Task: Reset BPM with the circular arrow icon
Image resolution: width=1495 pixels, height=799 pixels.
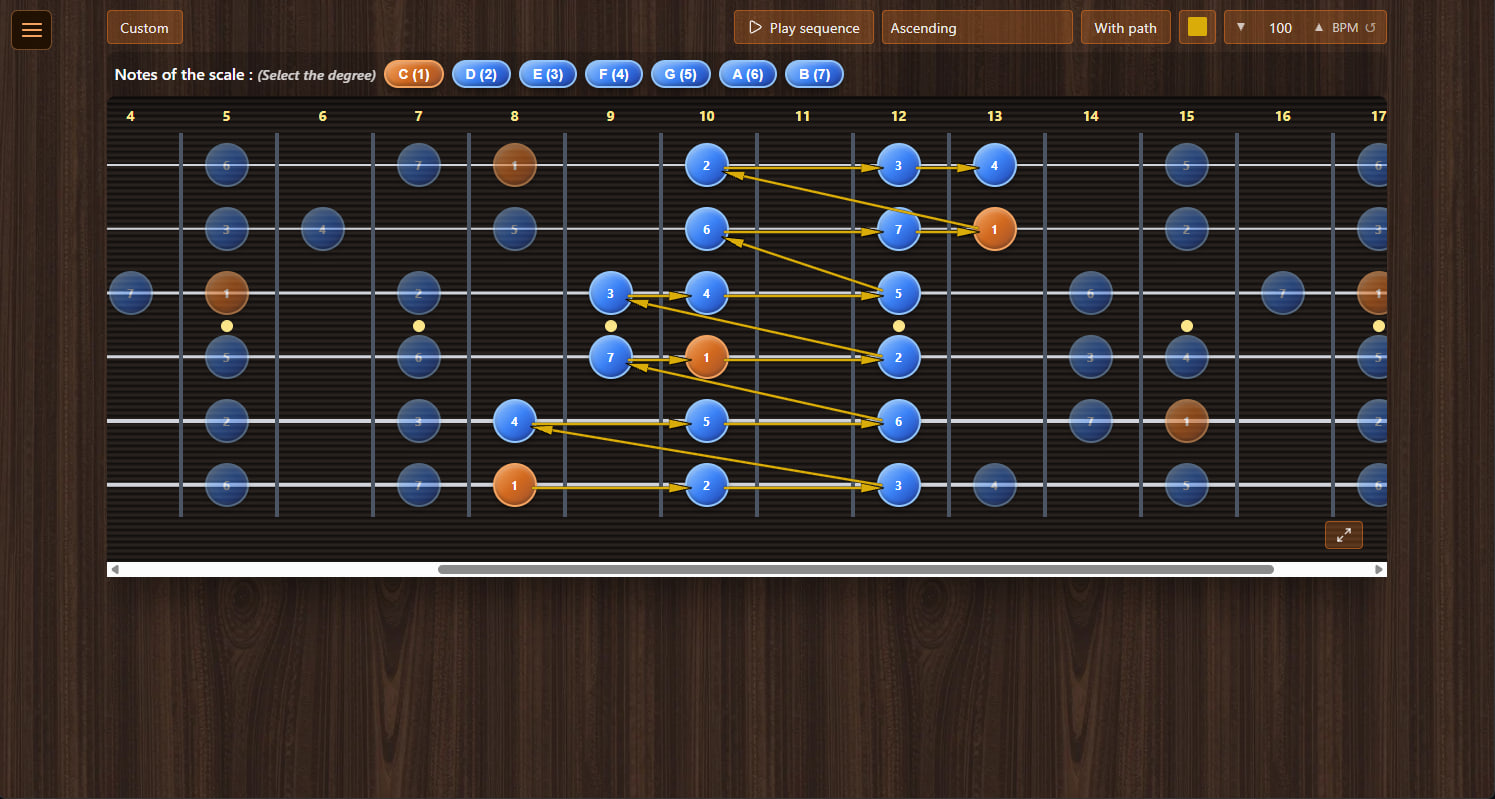Action: [x=1370, y=28]
